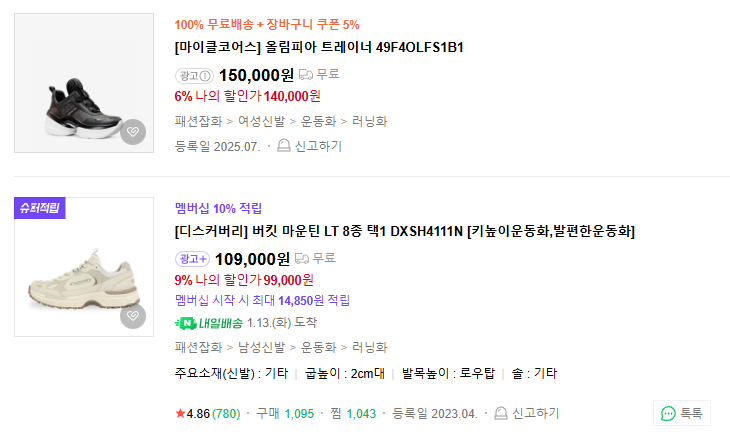Click report siren icon for Michael Kors listing

[284, 146]
